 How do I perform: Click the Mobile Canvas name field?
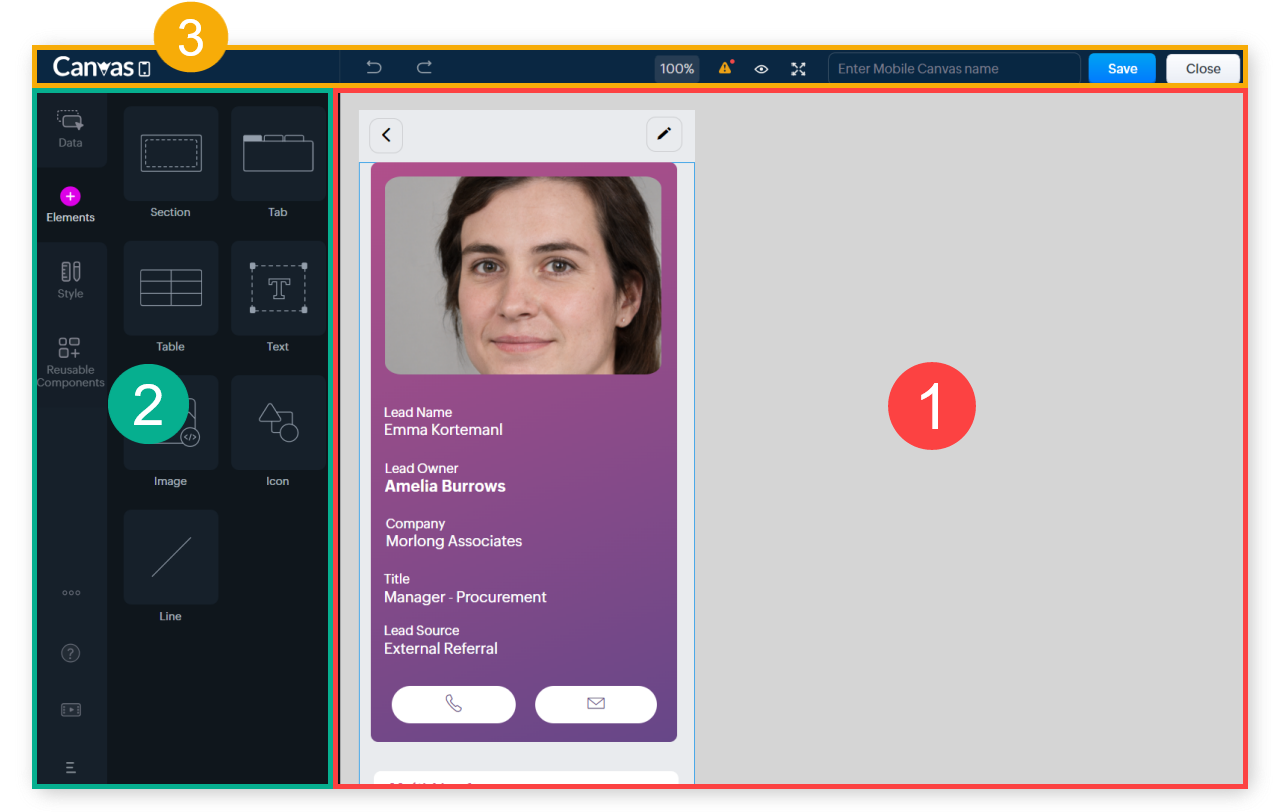point(953,69)
